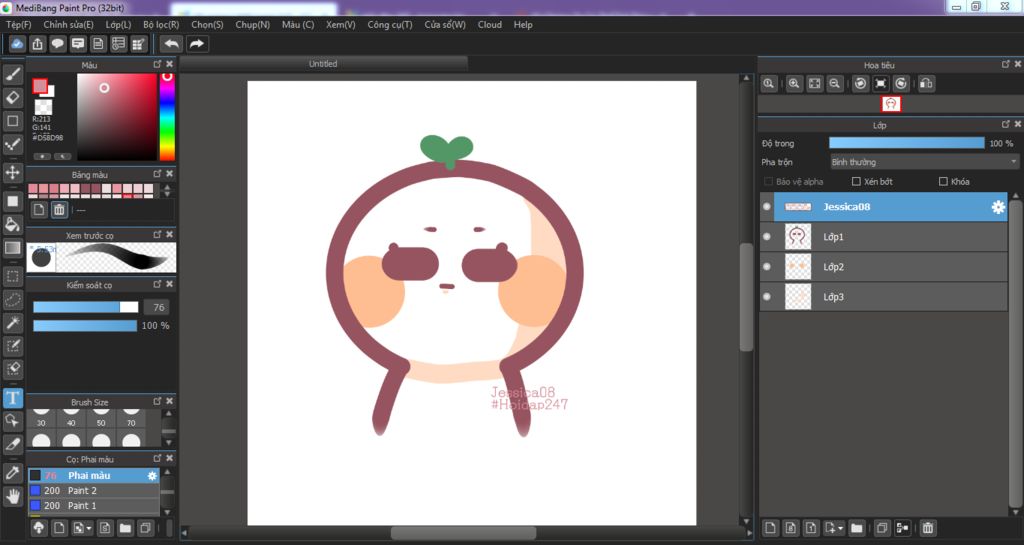Image resolution: width=1024 pixels, height=545 pixels.
Task: Click new layer icon at panel bottom
Action: coord(771,527)
